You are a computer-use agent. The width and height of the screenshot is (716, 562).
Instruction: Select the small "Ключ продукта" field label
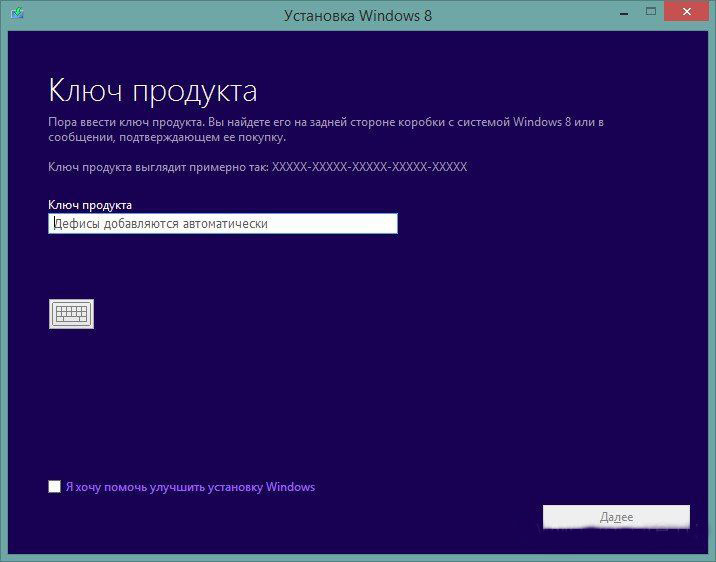coord(90,204)
